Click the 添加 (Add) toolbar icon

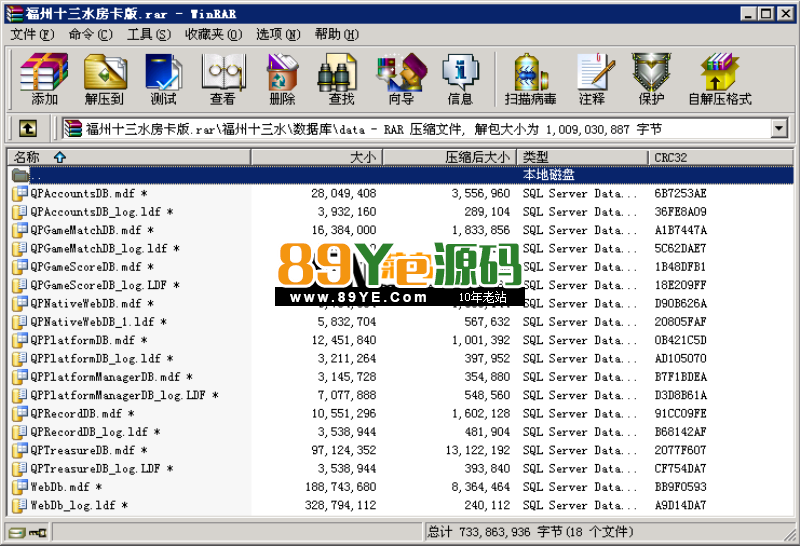[44, 79]
